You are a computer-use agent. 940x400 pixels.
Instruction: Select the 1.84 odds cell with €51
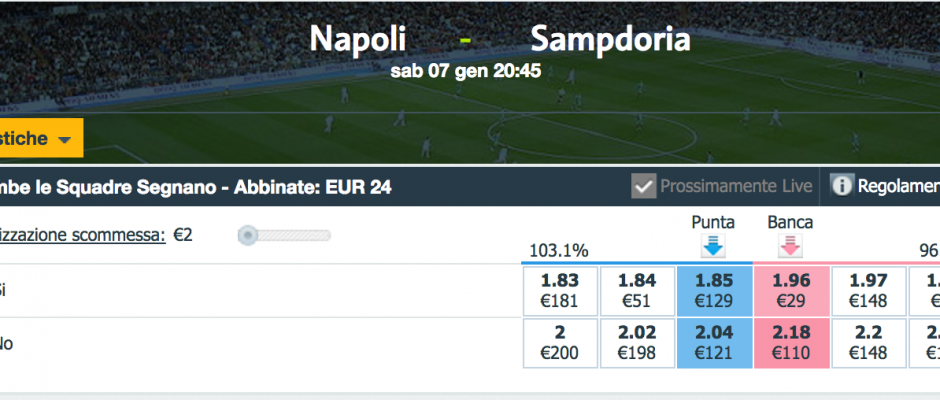tap(637, 291)
